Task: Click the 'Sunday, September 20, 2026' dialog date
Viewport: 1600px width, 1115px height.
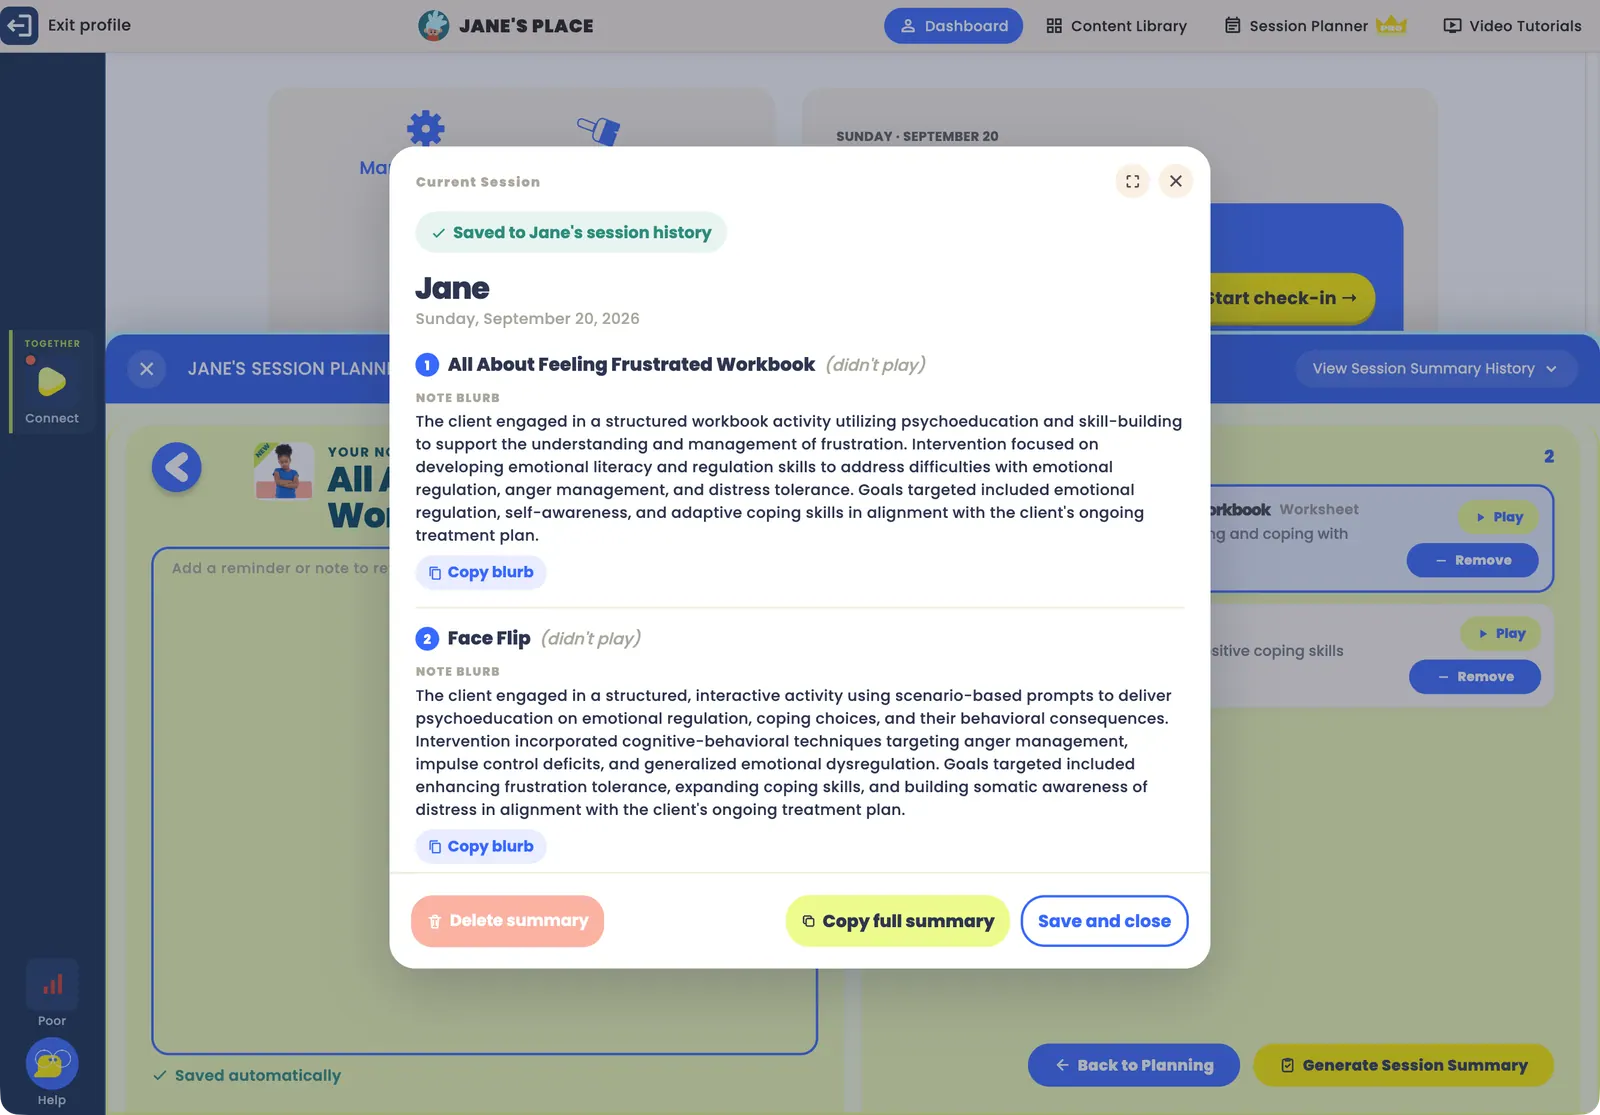Action: pos(527,318)
